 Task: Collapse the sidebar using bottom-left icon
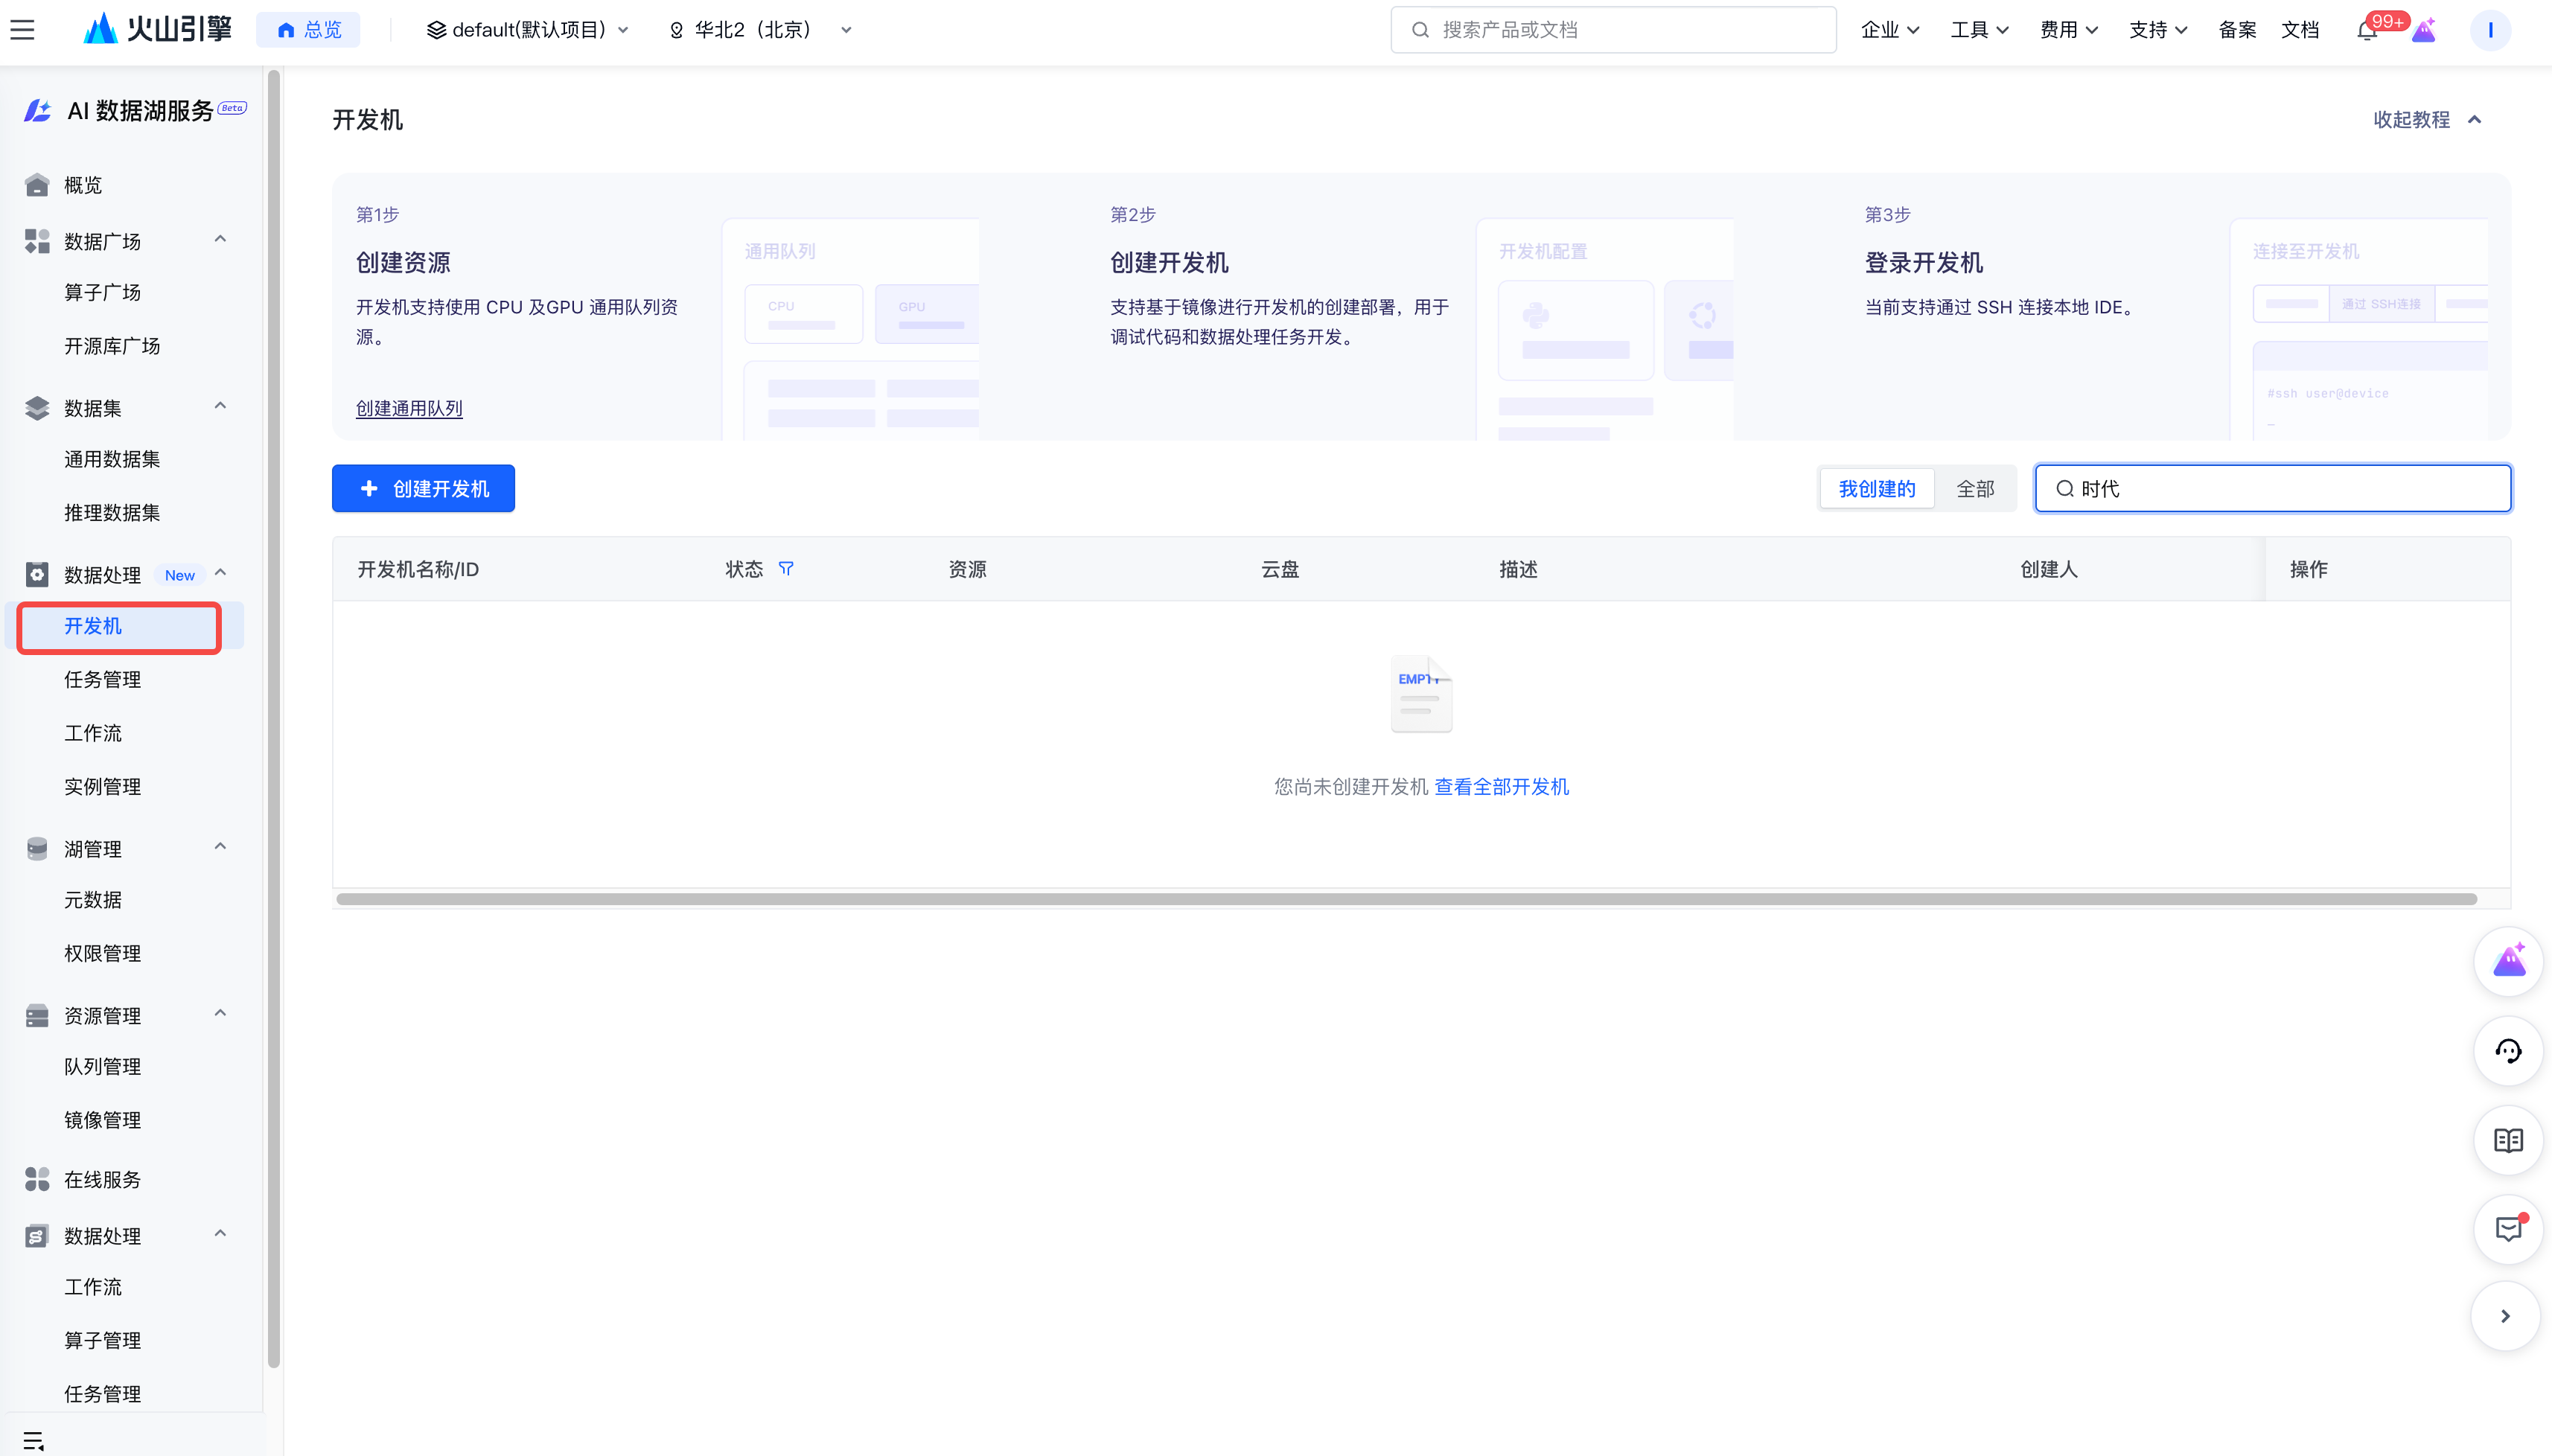[33, 1440]
